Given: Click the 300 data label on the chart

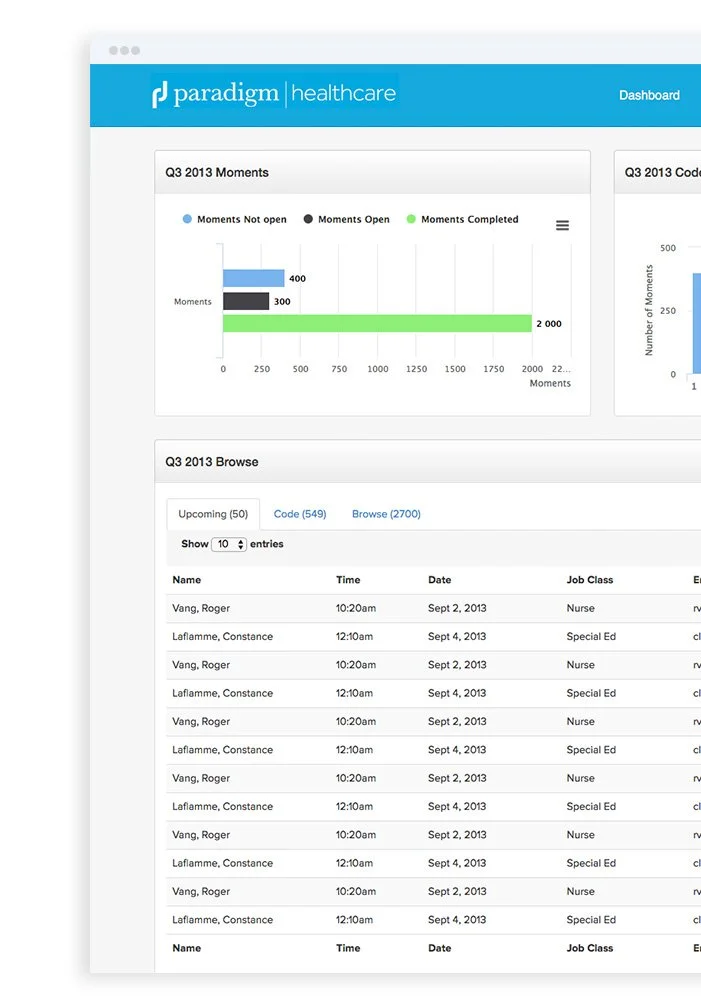Looking at the screenshot, I should click(282, 302).
